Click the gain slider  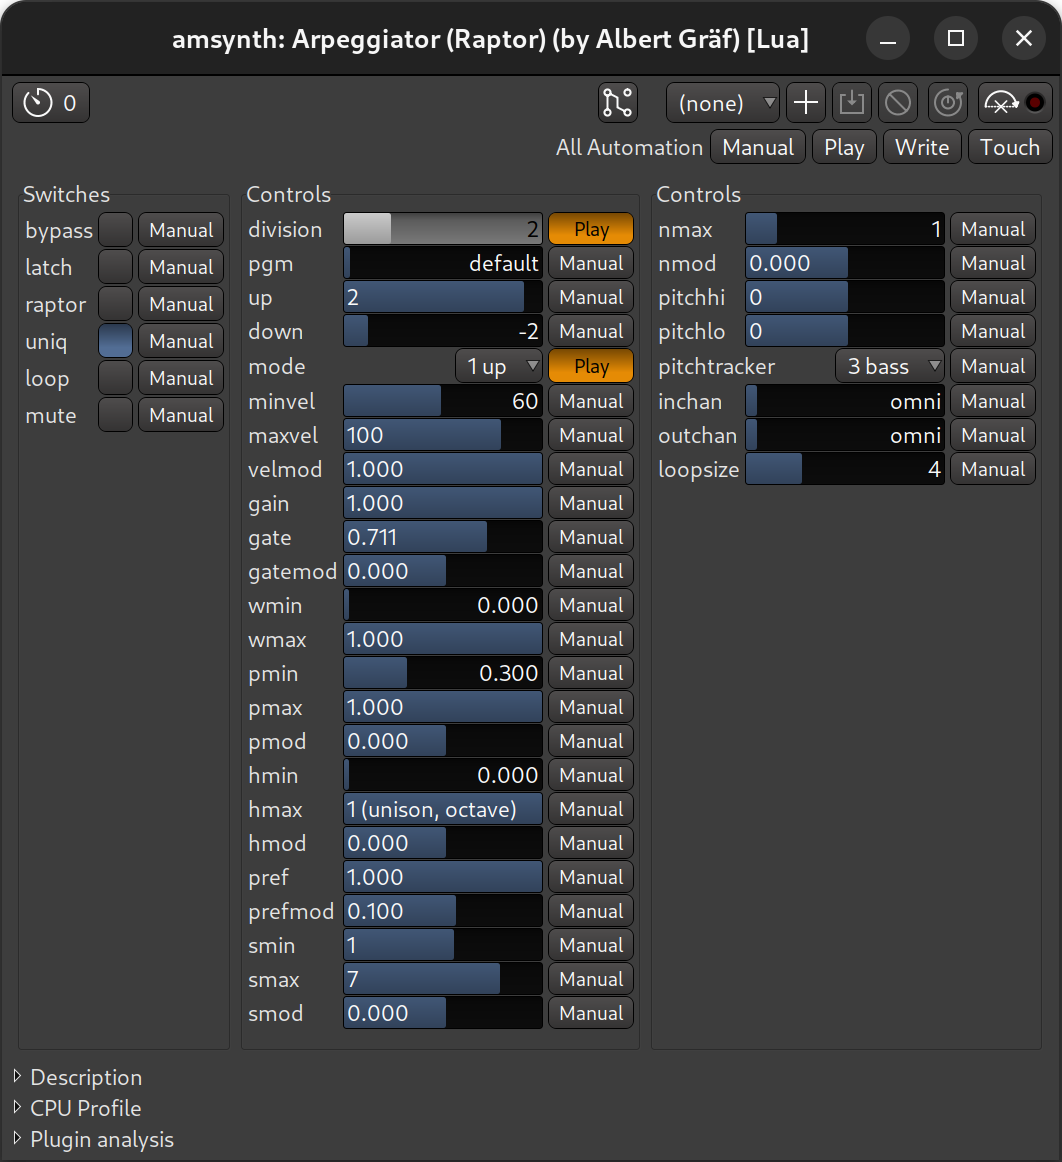tap(443, 503)
